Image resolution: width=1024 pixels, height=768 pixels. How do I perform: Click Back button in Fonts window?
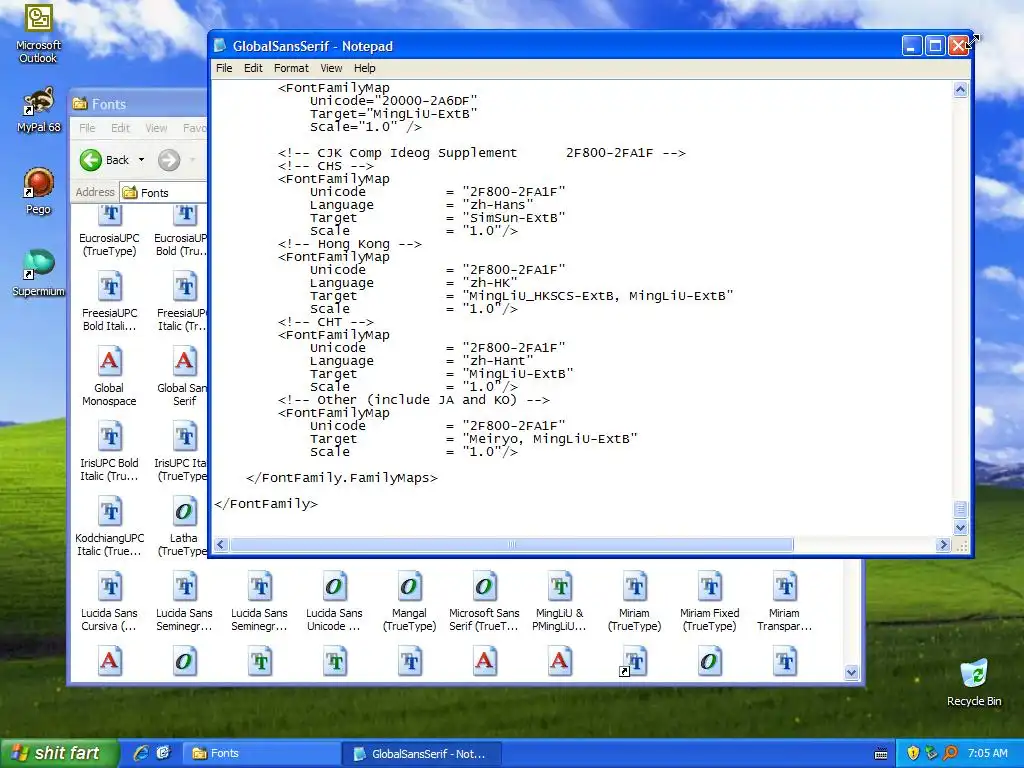coord(104,160)
